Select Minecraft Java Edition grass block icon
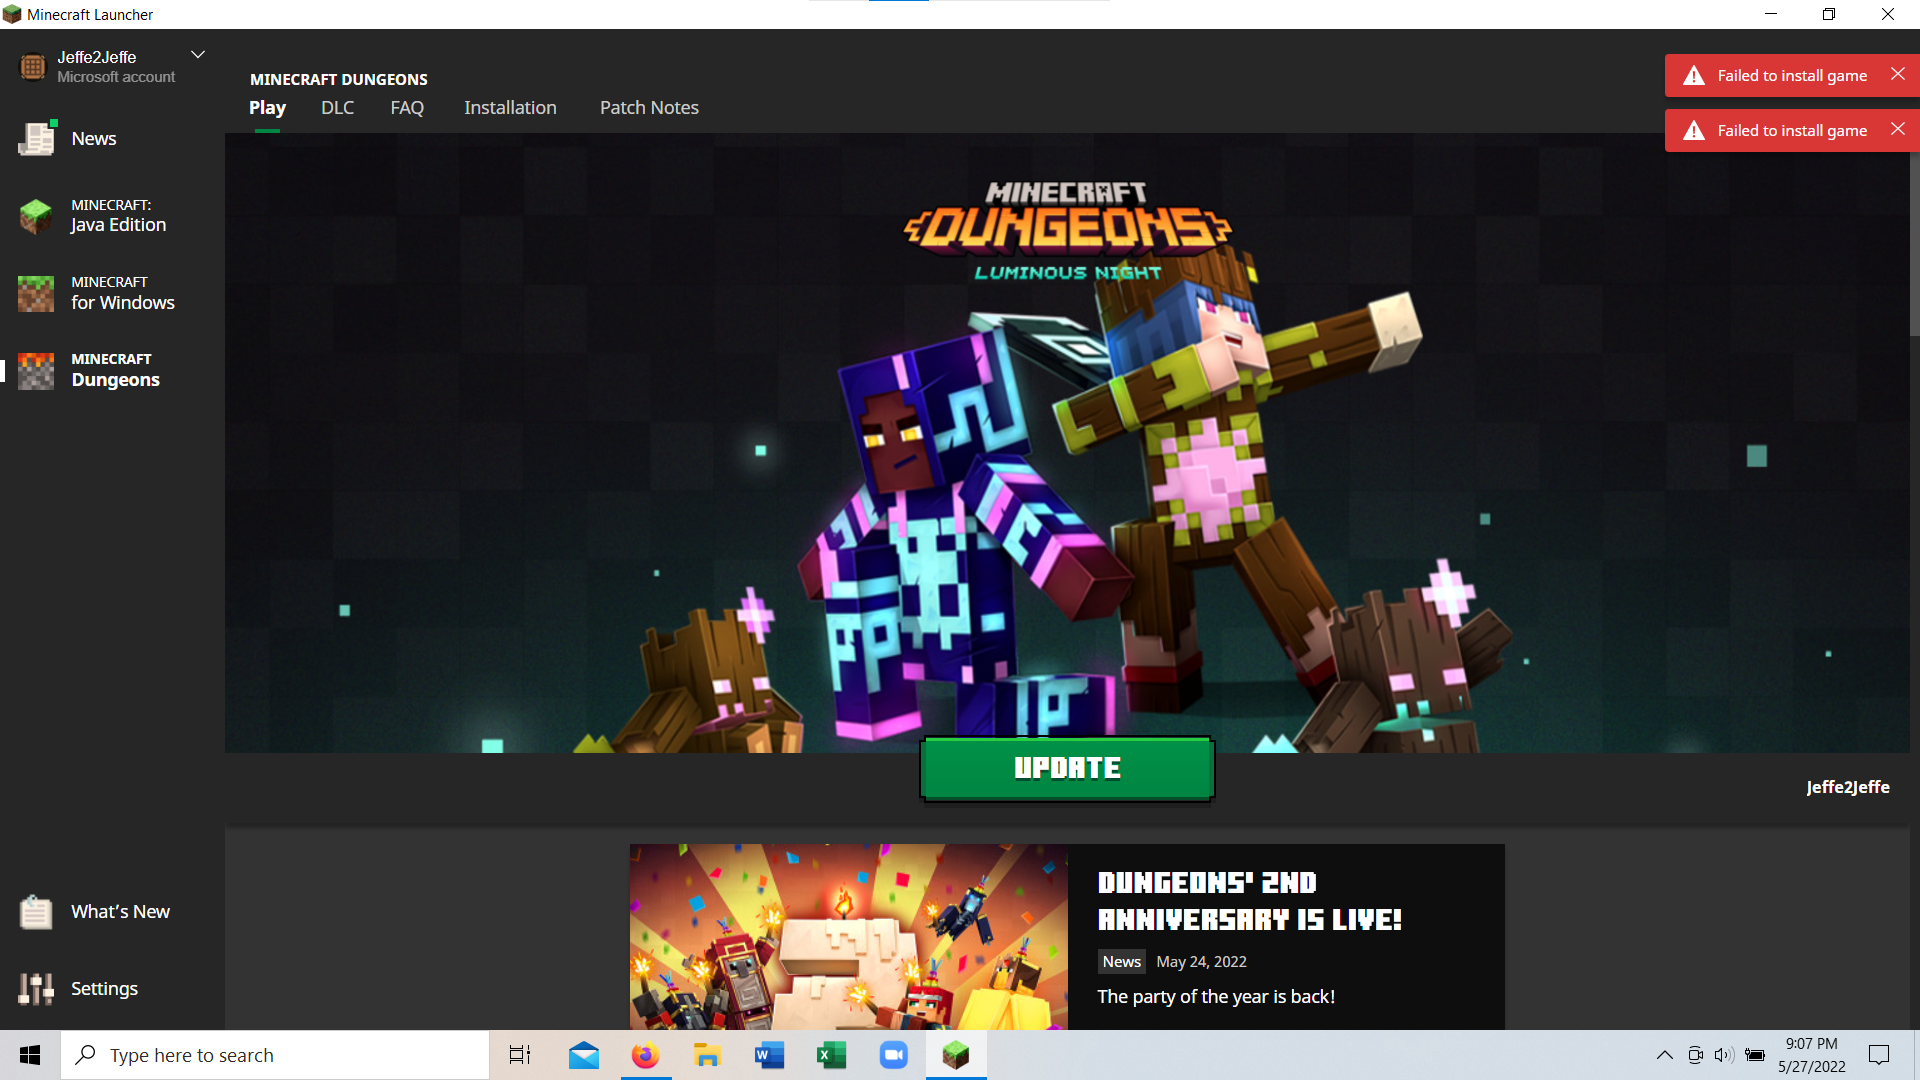This screenshot has height=1080, width=1920. [37, 216]
